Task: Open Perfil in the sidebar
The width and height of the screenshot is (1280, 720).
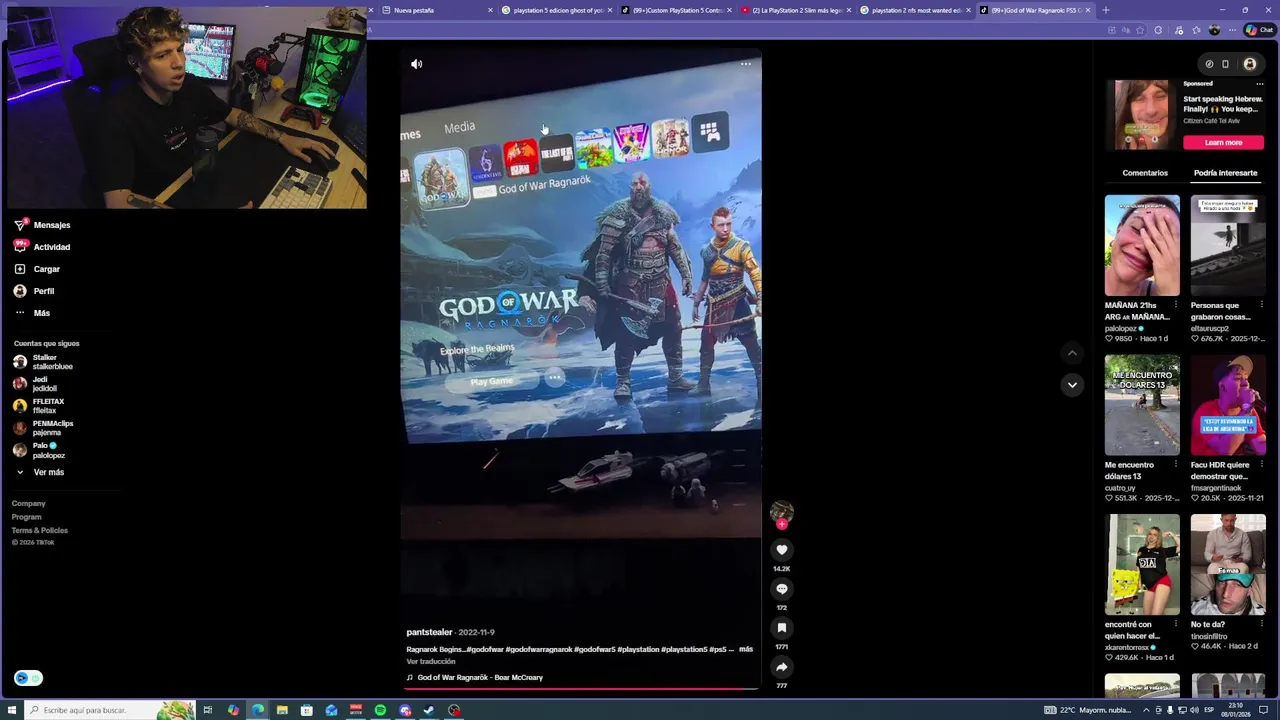Action: [x=34, y=291]
